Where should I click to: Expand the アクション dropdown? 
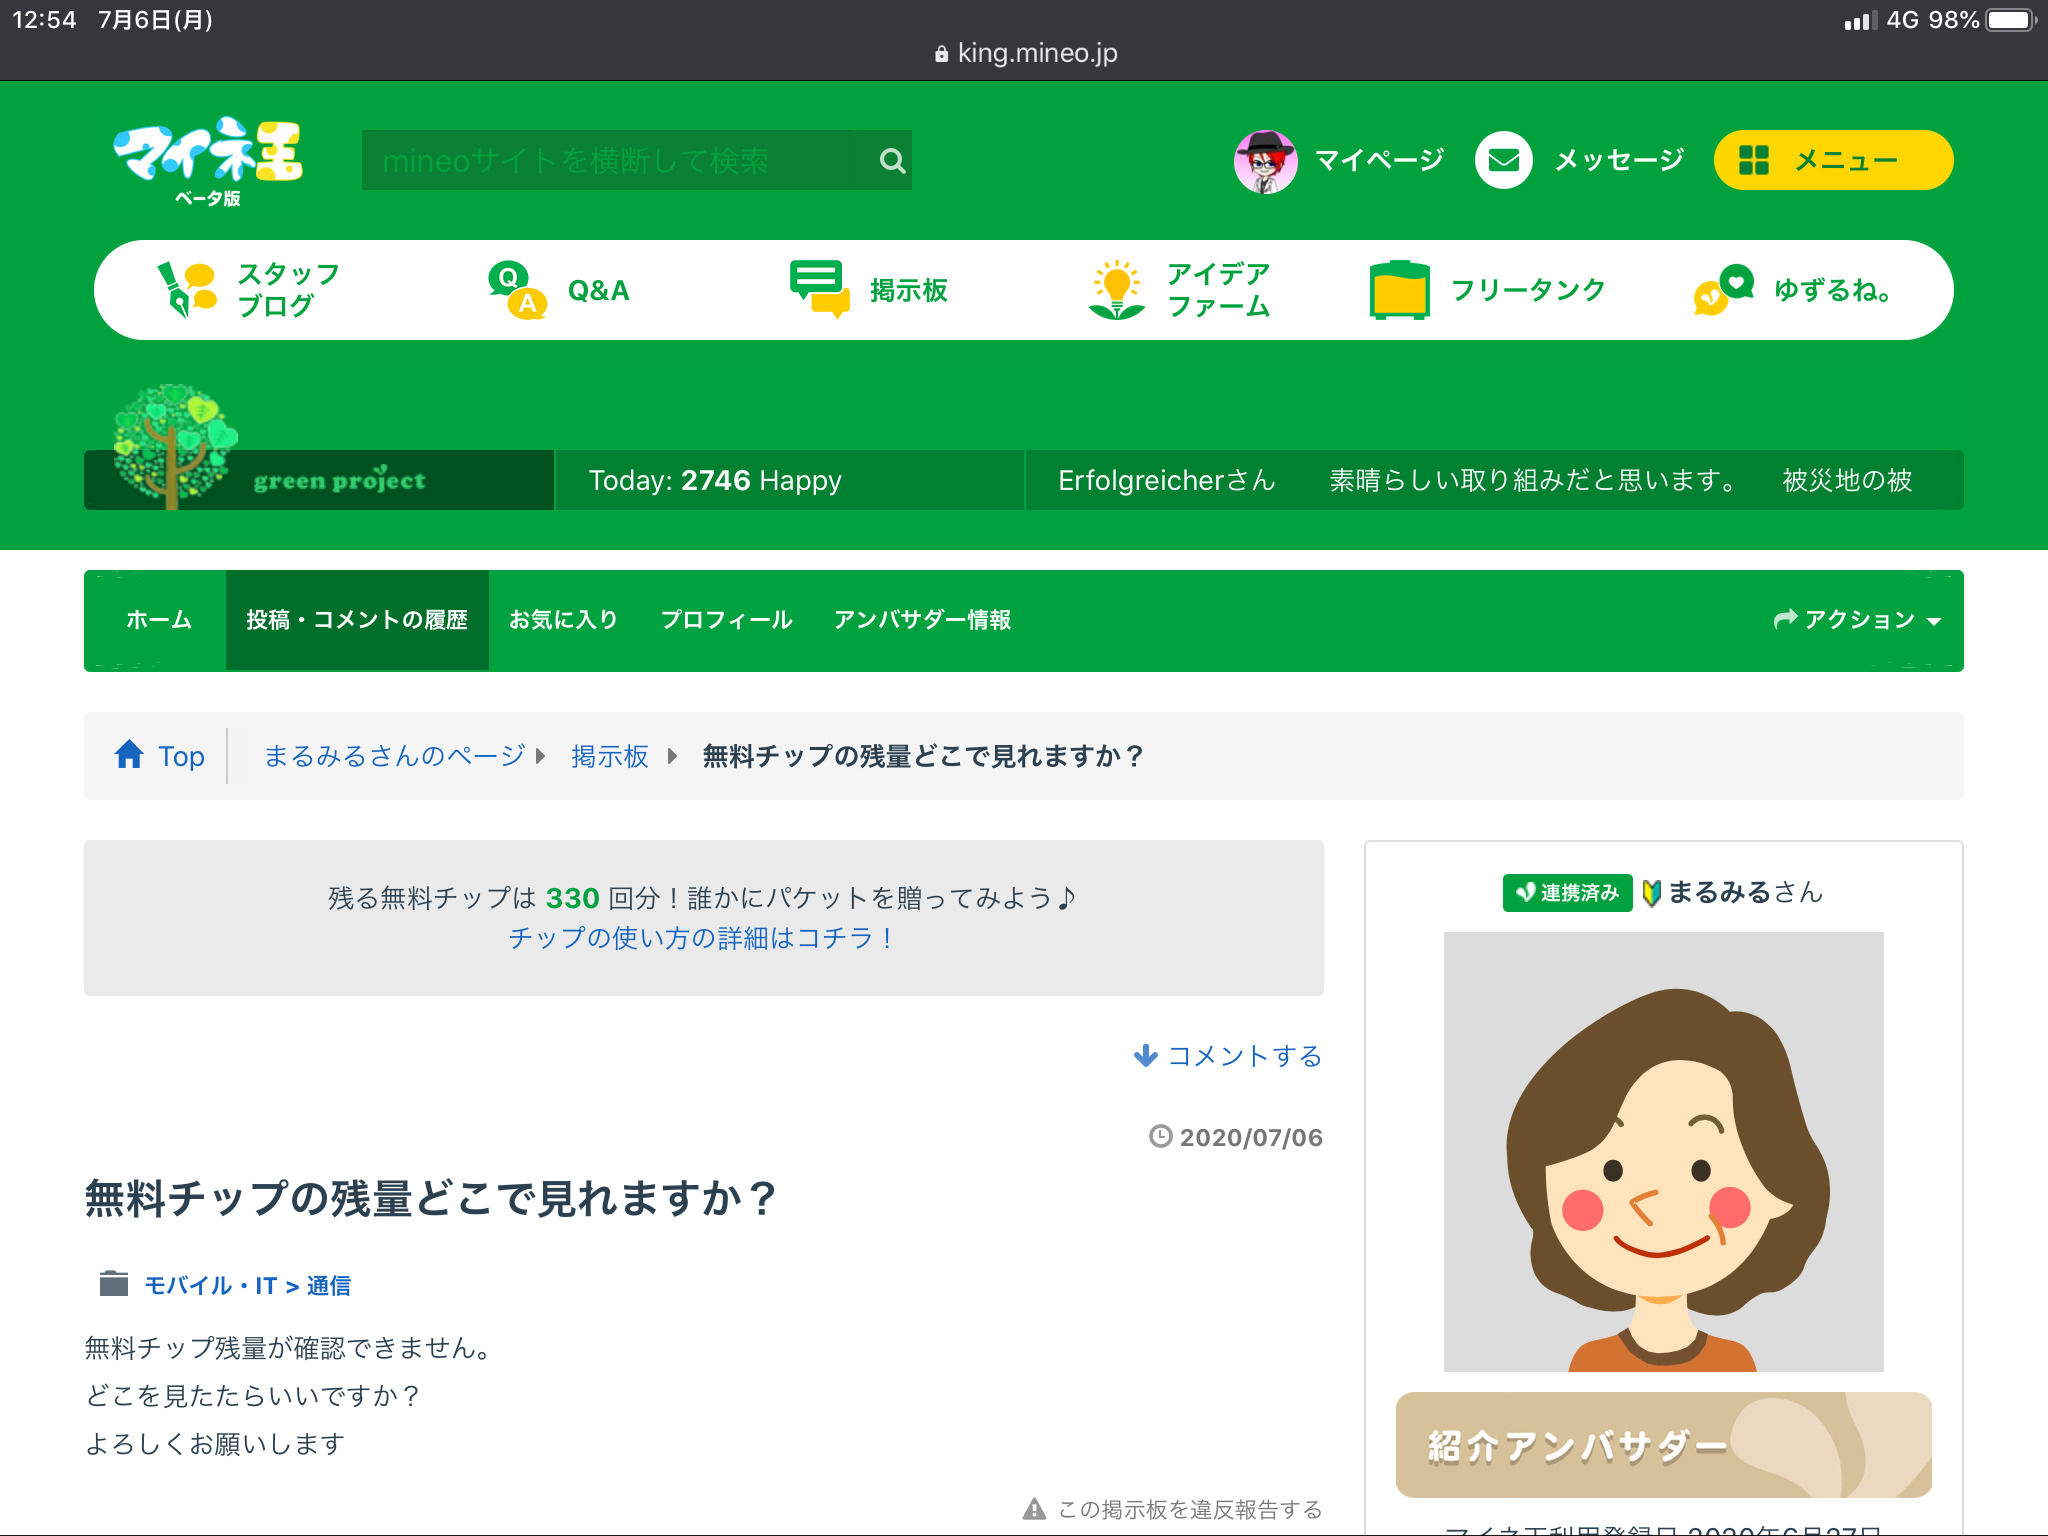pos(1856,620)
